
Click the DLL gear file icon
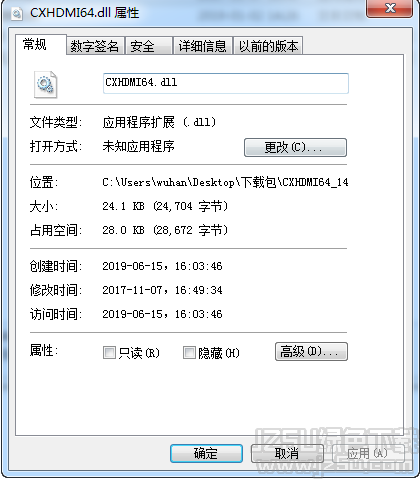coord(46,84)
